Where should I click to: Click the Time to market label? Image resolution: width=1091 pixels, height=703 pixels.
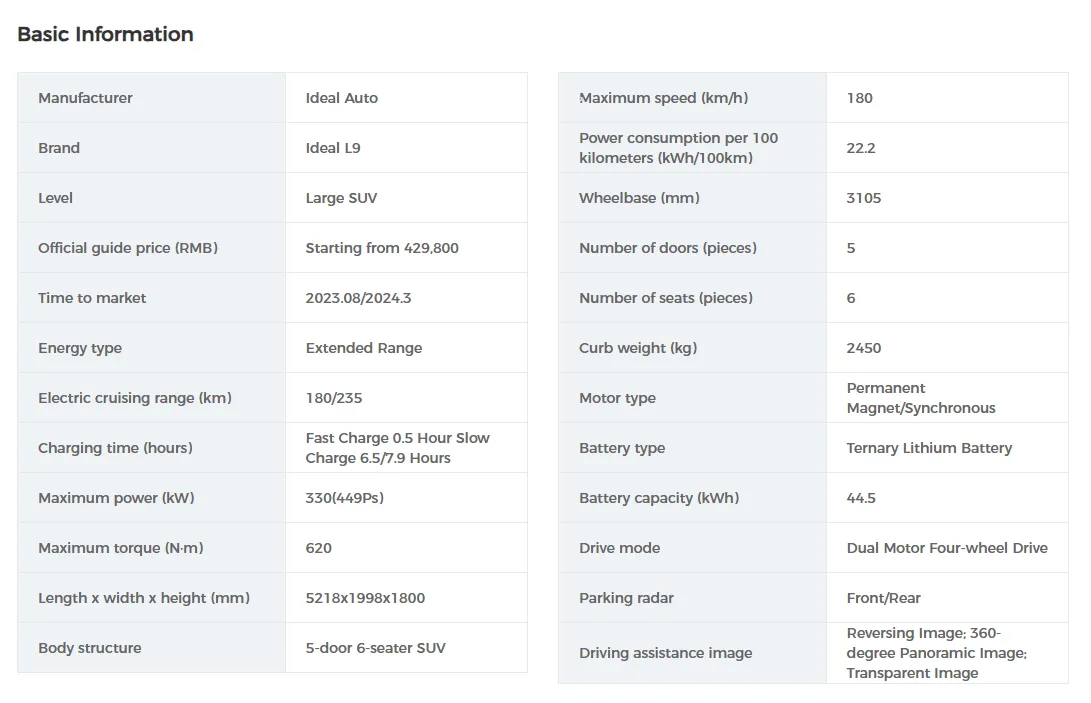[92, 298]
